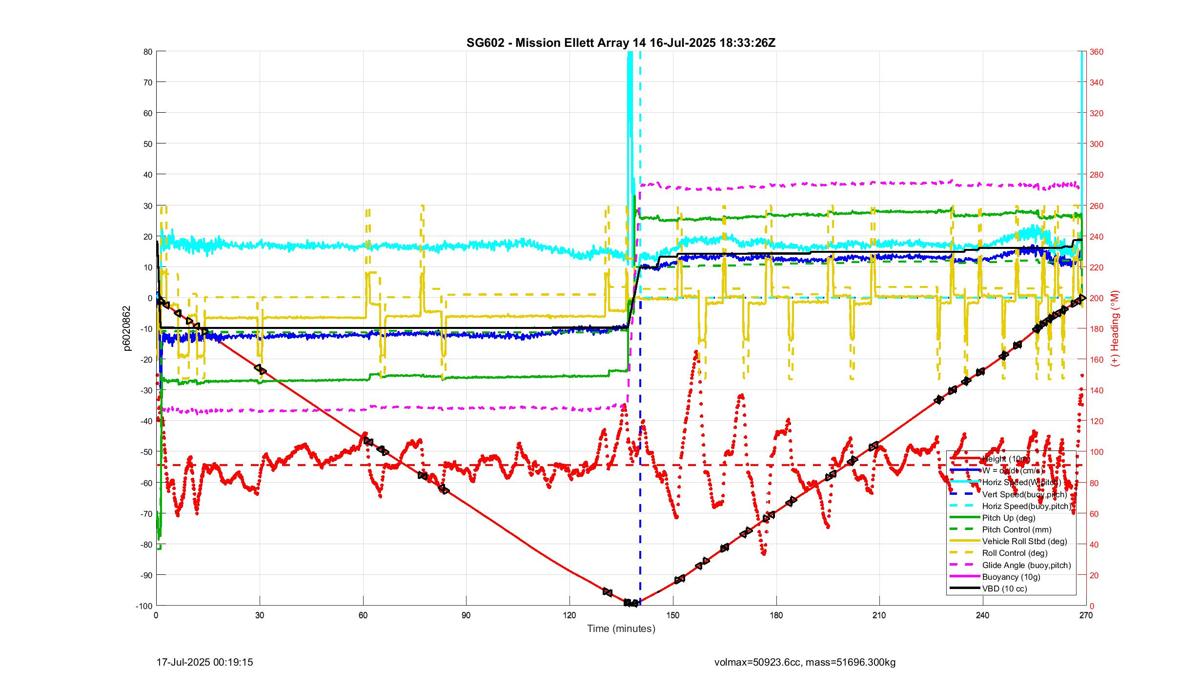Select legend entry "Vert Speed(buoy,pitch)"
Image resolution: width=1200 pixels, height=681 pixels.
click(1025, 494)
